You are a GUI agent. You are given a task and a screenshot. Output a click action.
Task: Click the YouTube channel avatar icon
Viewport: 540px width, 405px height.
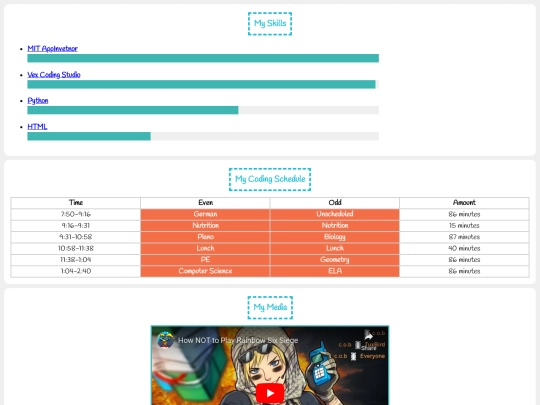pos(165,340)
